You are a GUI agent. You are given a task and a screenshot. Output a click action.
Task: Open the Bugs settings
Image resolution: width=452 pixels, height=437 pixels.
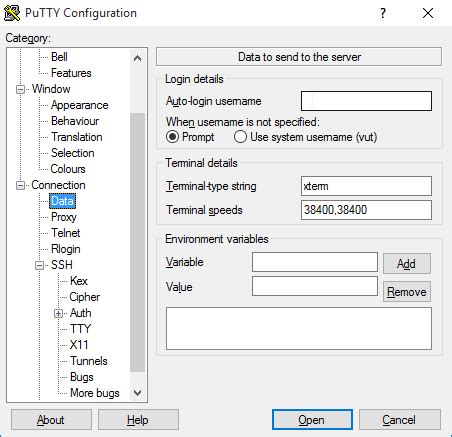(82, 377)
